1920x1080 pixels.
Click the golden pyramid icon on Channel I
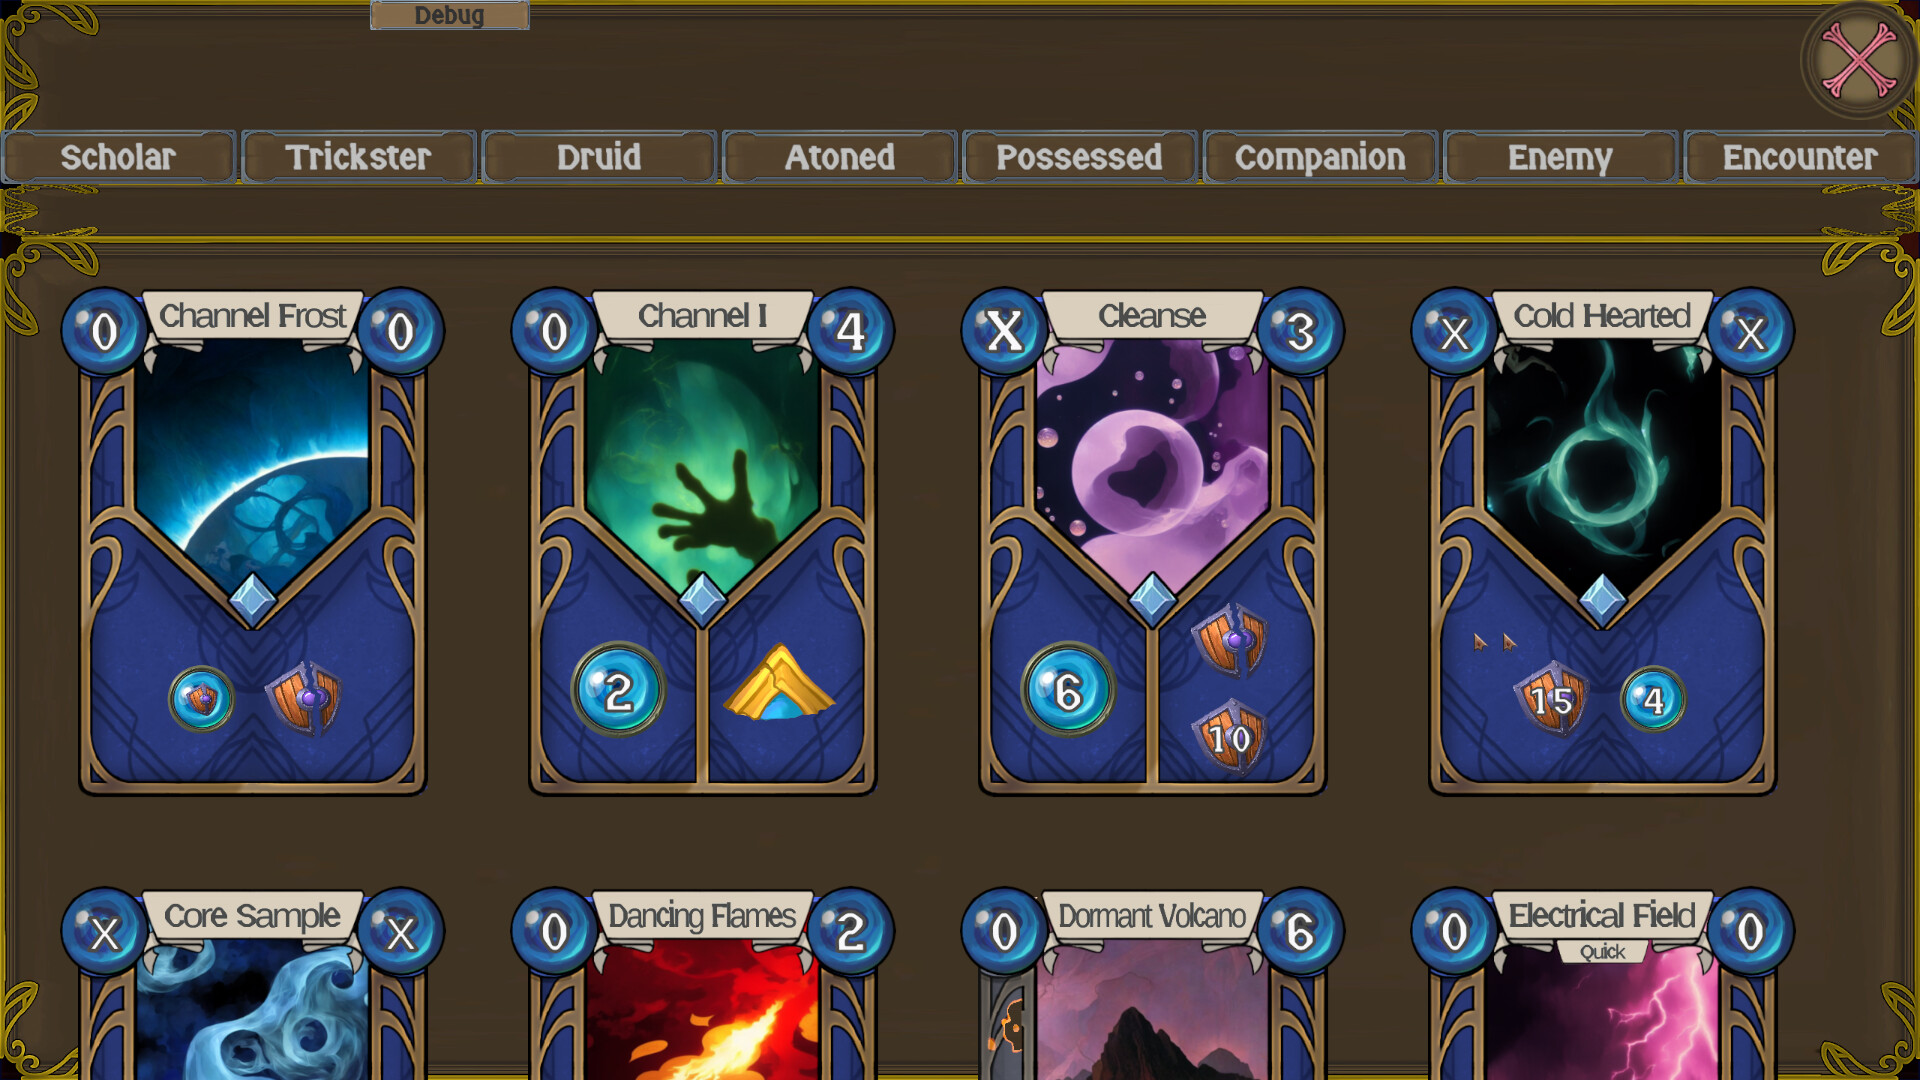[x=778, y=683]
